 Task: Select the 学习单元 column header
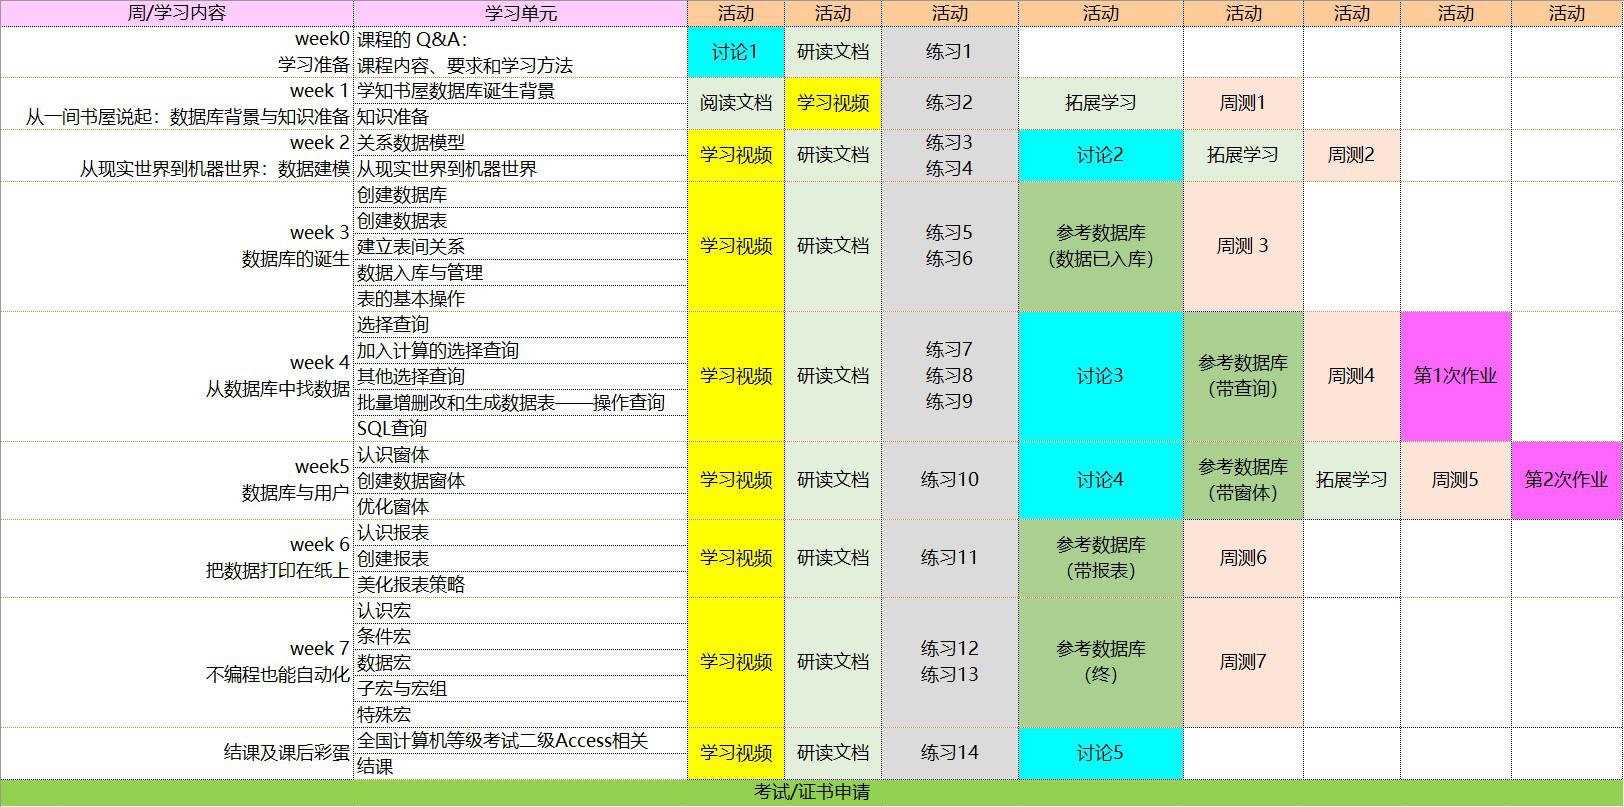coord(520,13)
